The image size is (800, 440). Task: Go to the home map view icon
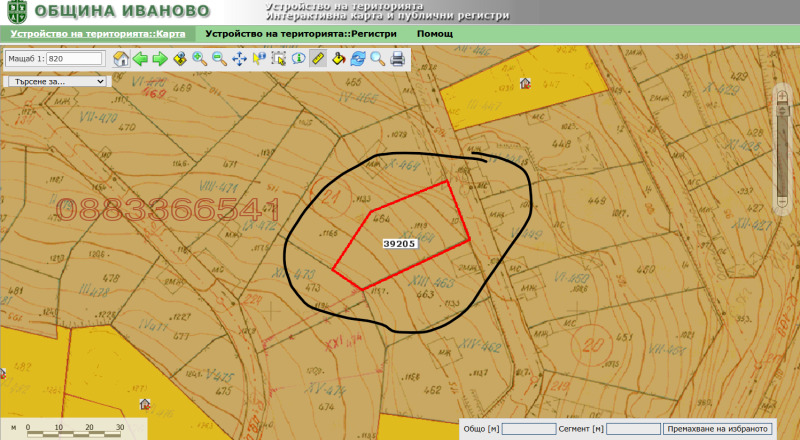121,59
